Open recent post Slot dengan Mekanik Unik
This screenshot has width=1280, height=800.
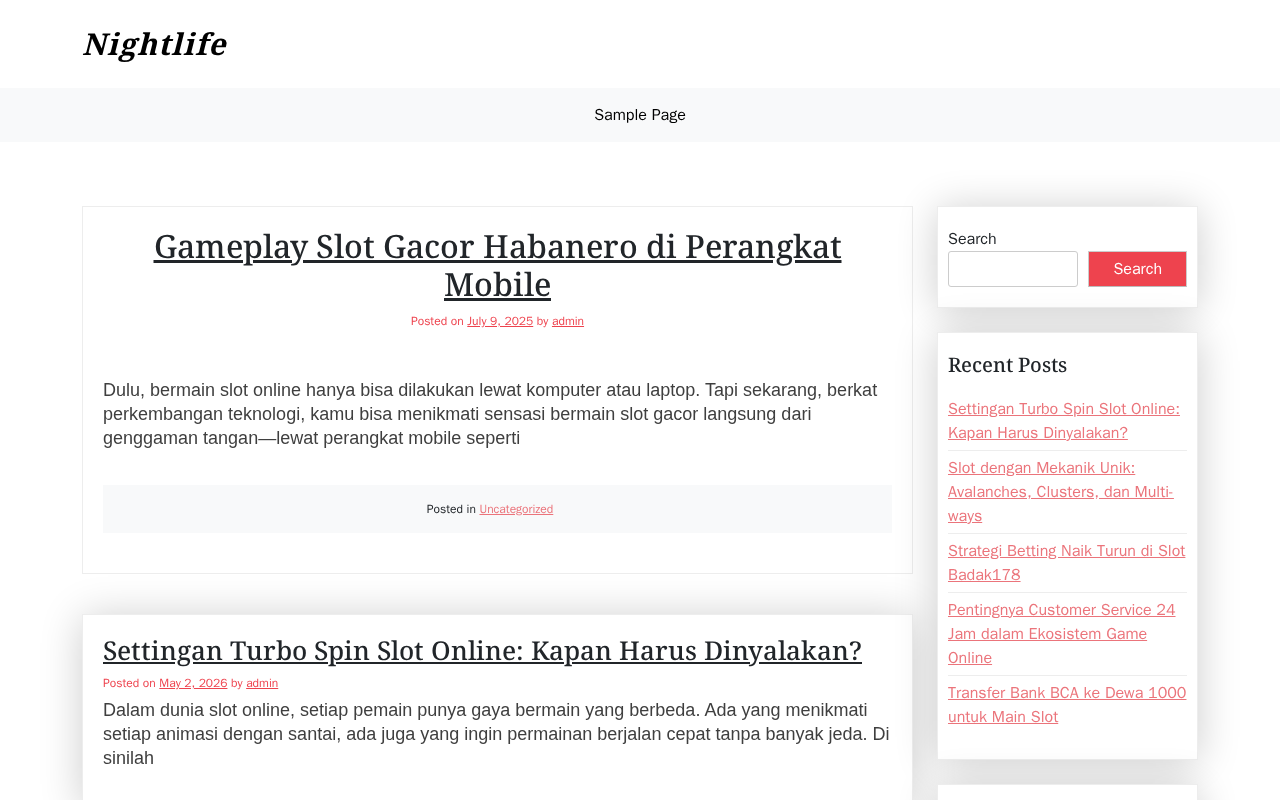(1061, 492)
